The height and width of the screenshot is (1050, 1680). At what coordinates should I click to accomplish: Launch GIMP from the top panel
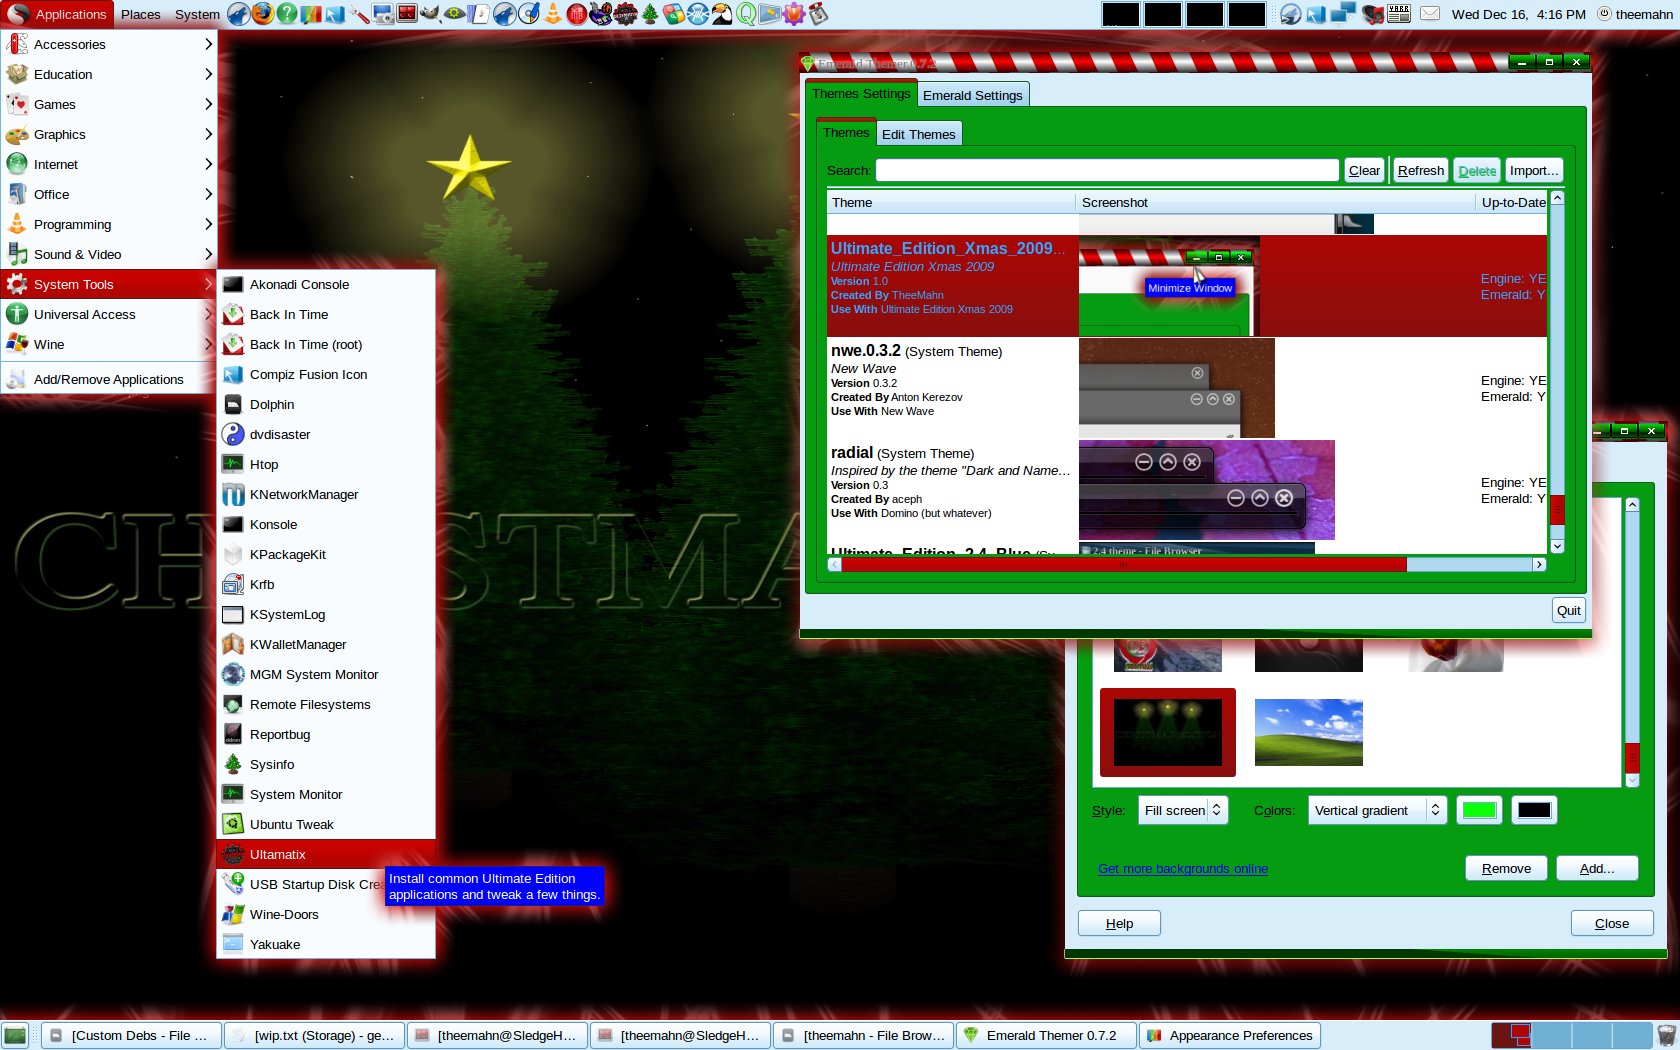(x=432, y=14)
